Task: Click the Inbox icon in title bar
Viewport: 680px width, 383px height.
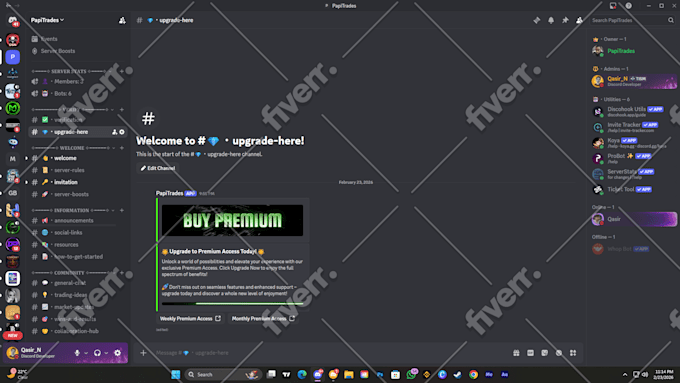Action: (613, 6)
